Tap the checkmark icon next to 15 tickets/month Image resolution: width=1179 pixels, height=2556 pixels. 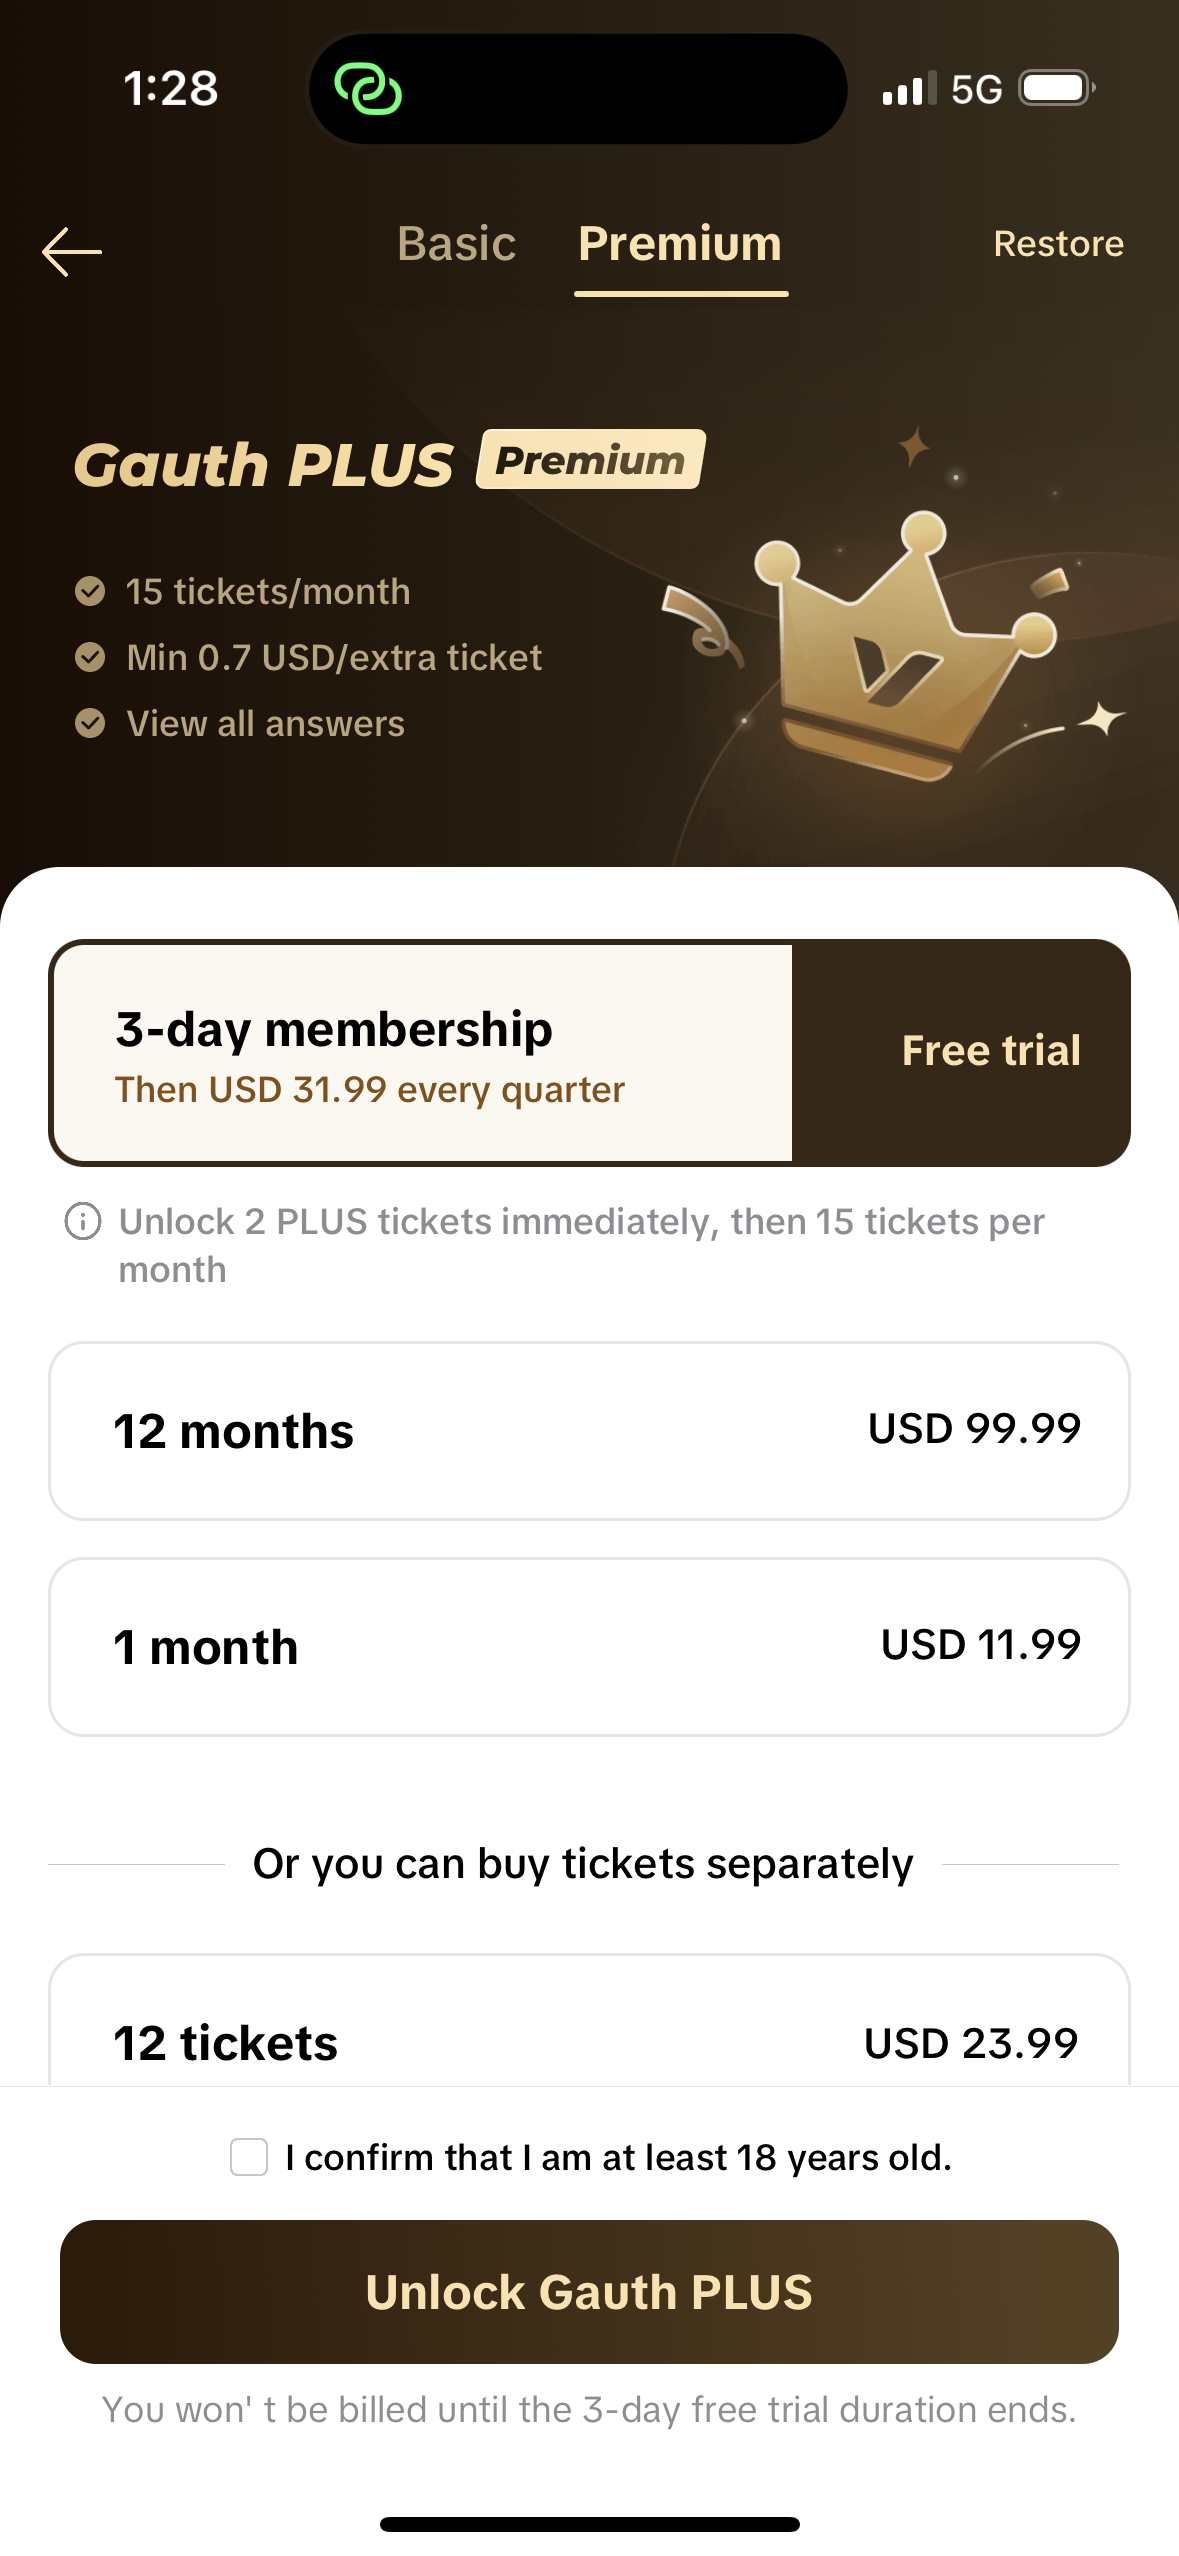coord(90,591)
